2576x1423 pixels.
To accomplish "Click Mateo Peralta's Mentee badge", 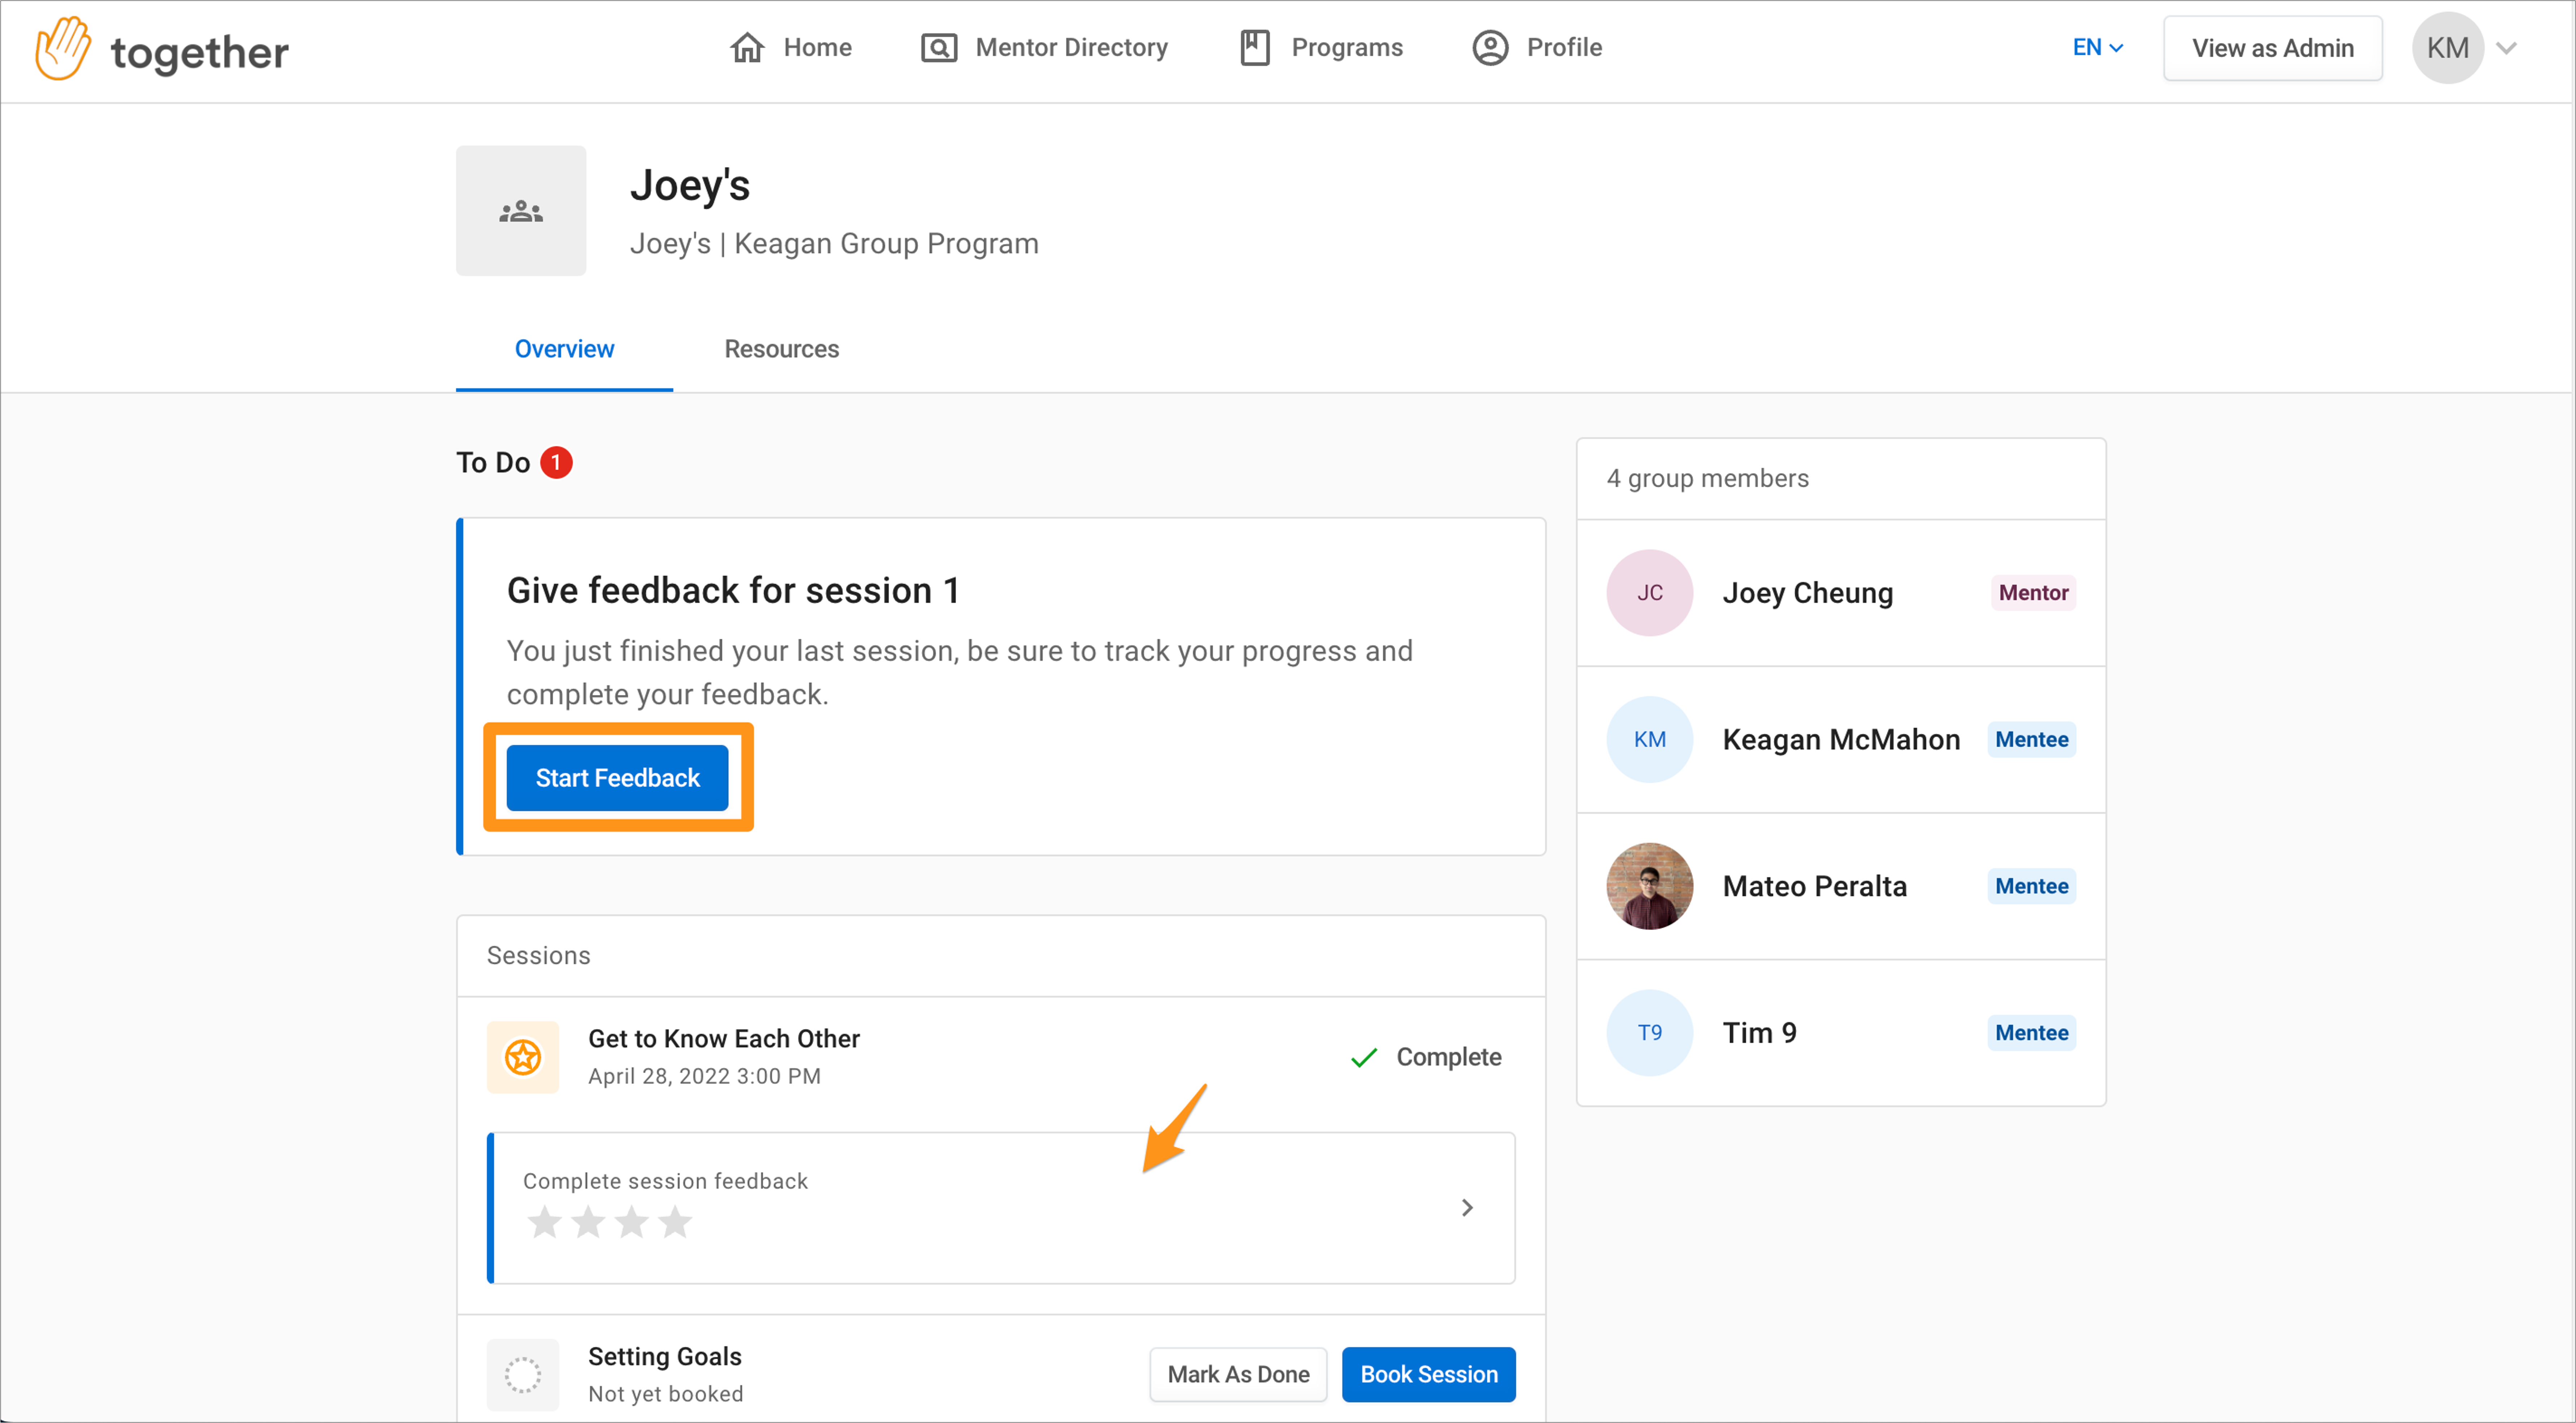I will [x=2031, y=886].
